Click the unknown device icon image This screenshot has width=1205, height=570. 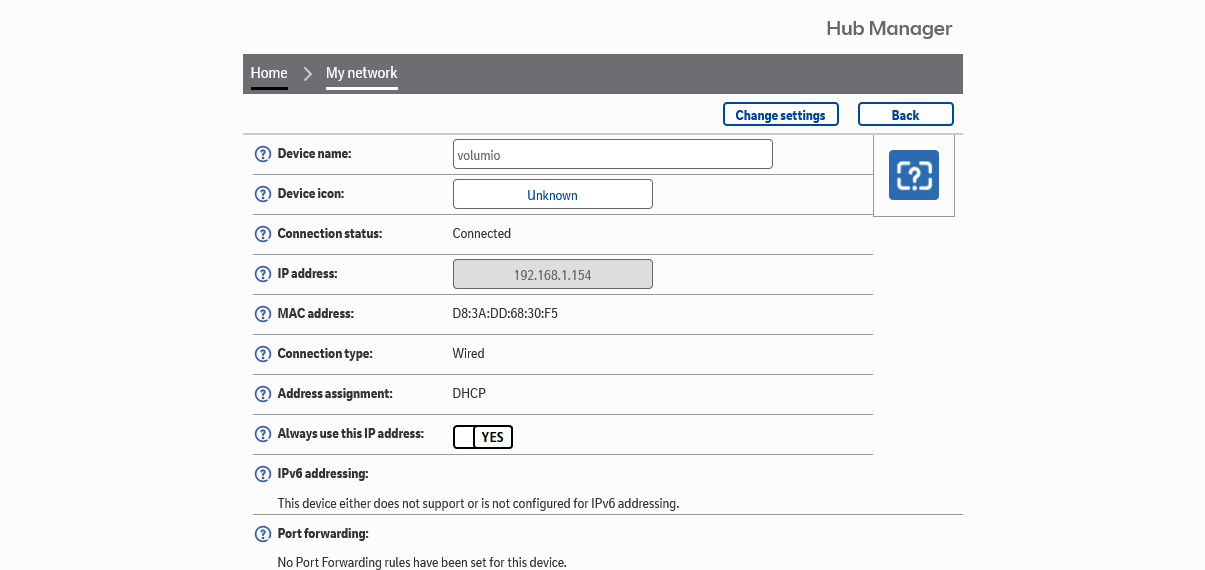click(914, 175)
